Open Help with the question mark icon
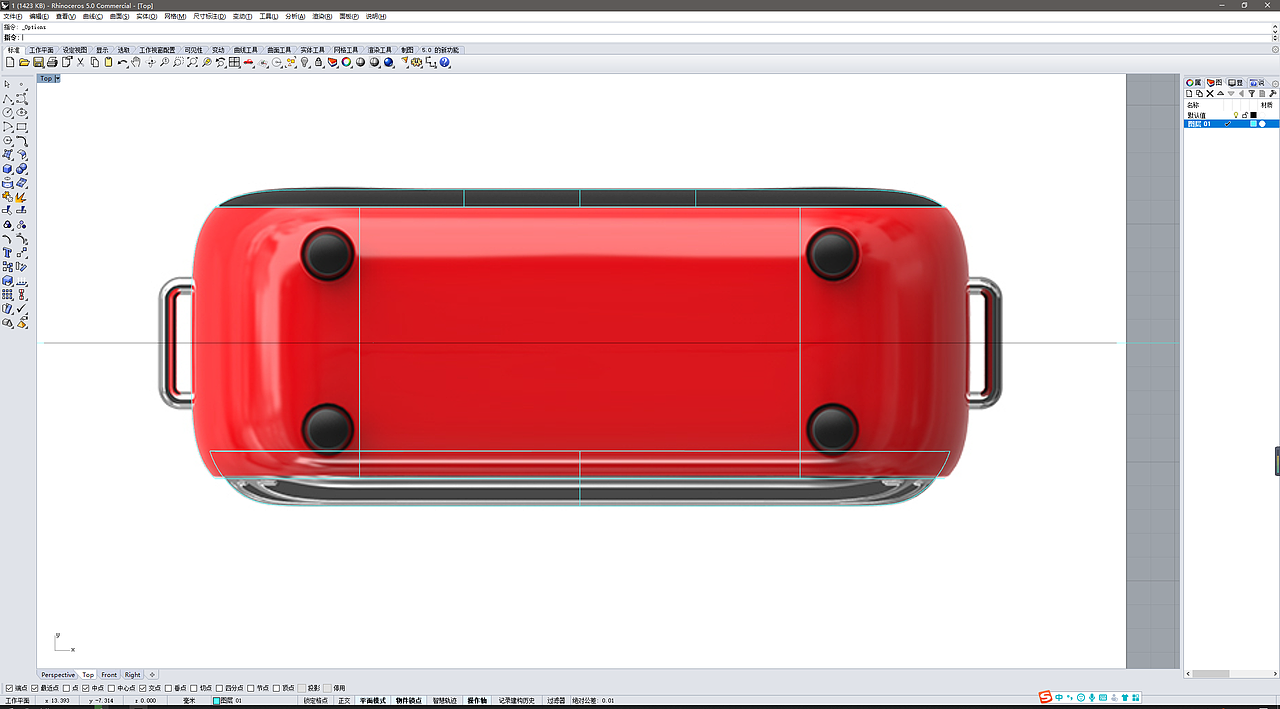1280x709 pixels. click(444, 62)
